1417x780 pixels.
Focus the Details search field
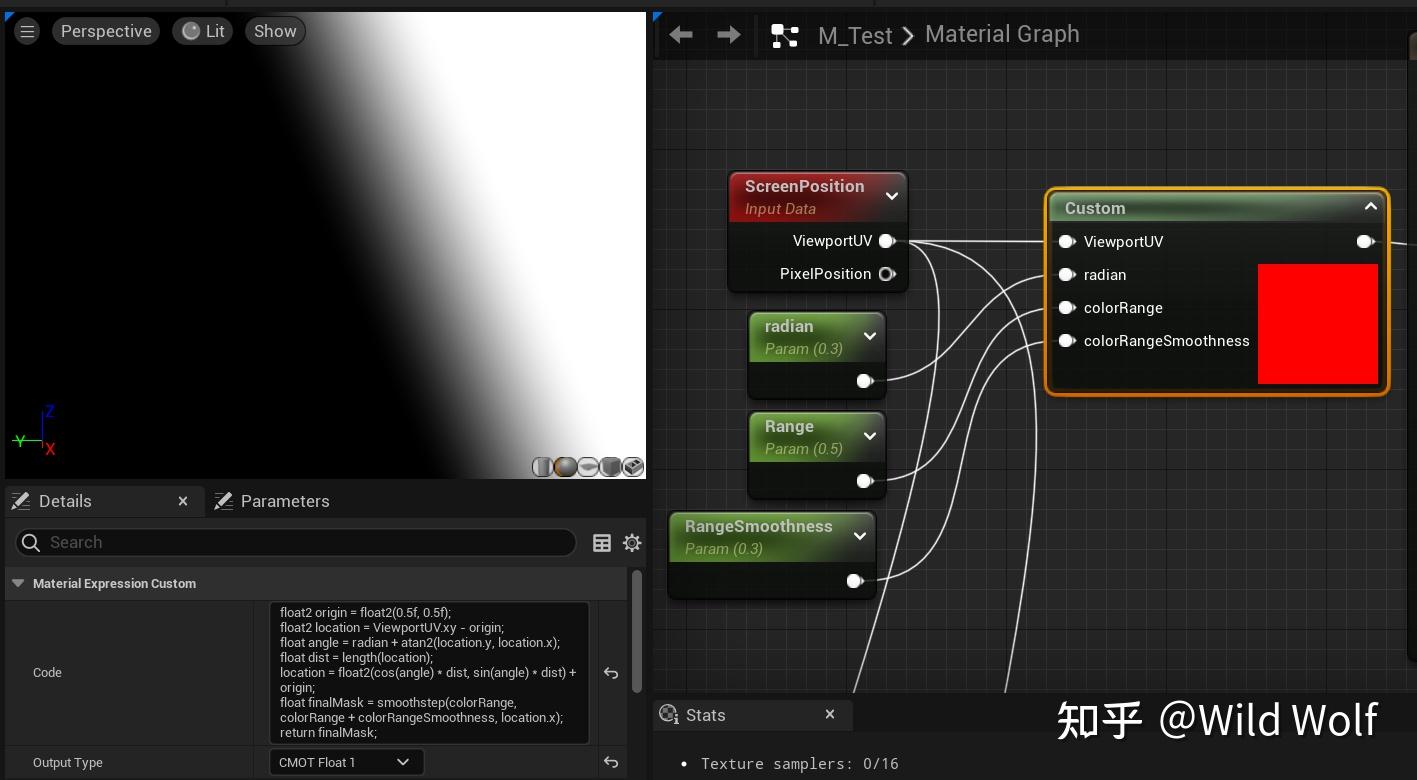(x=296, y=542)
